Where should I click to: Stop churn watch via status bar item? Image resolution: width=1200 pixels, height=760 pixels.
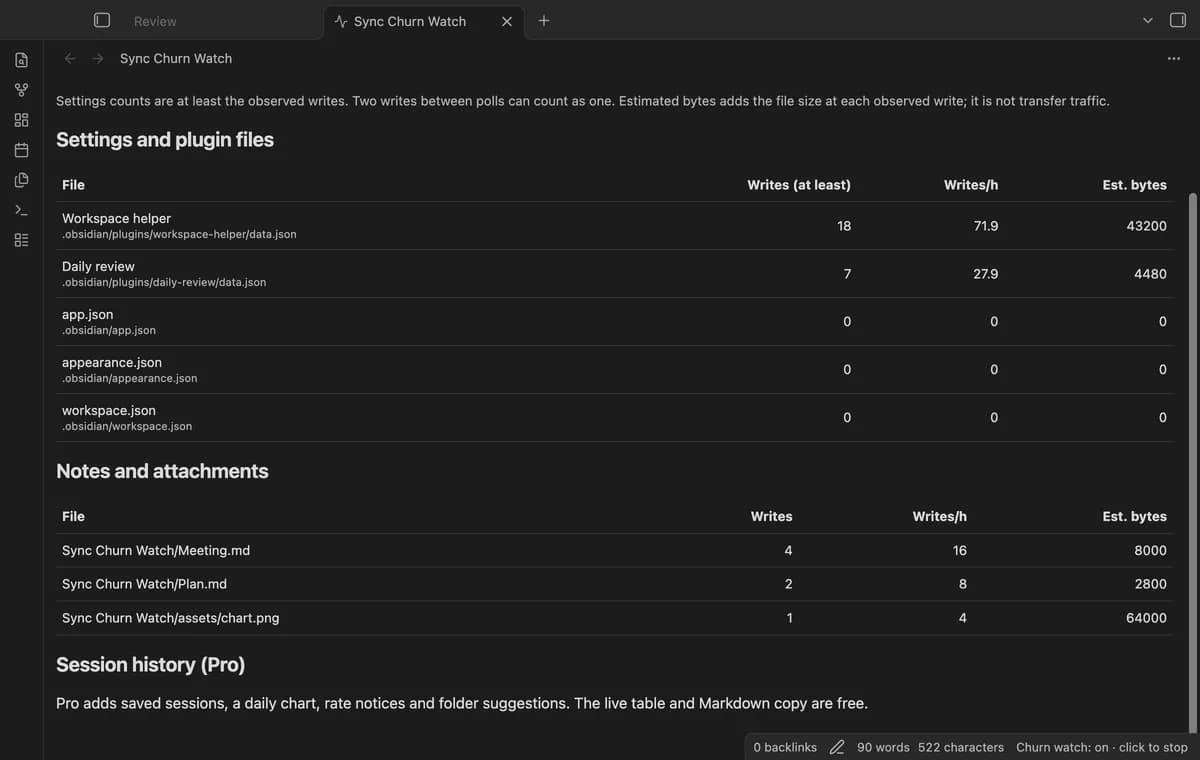click(1102, 747)
